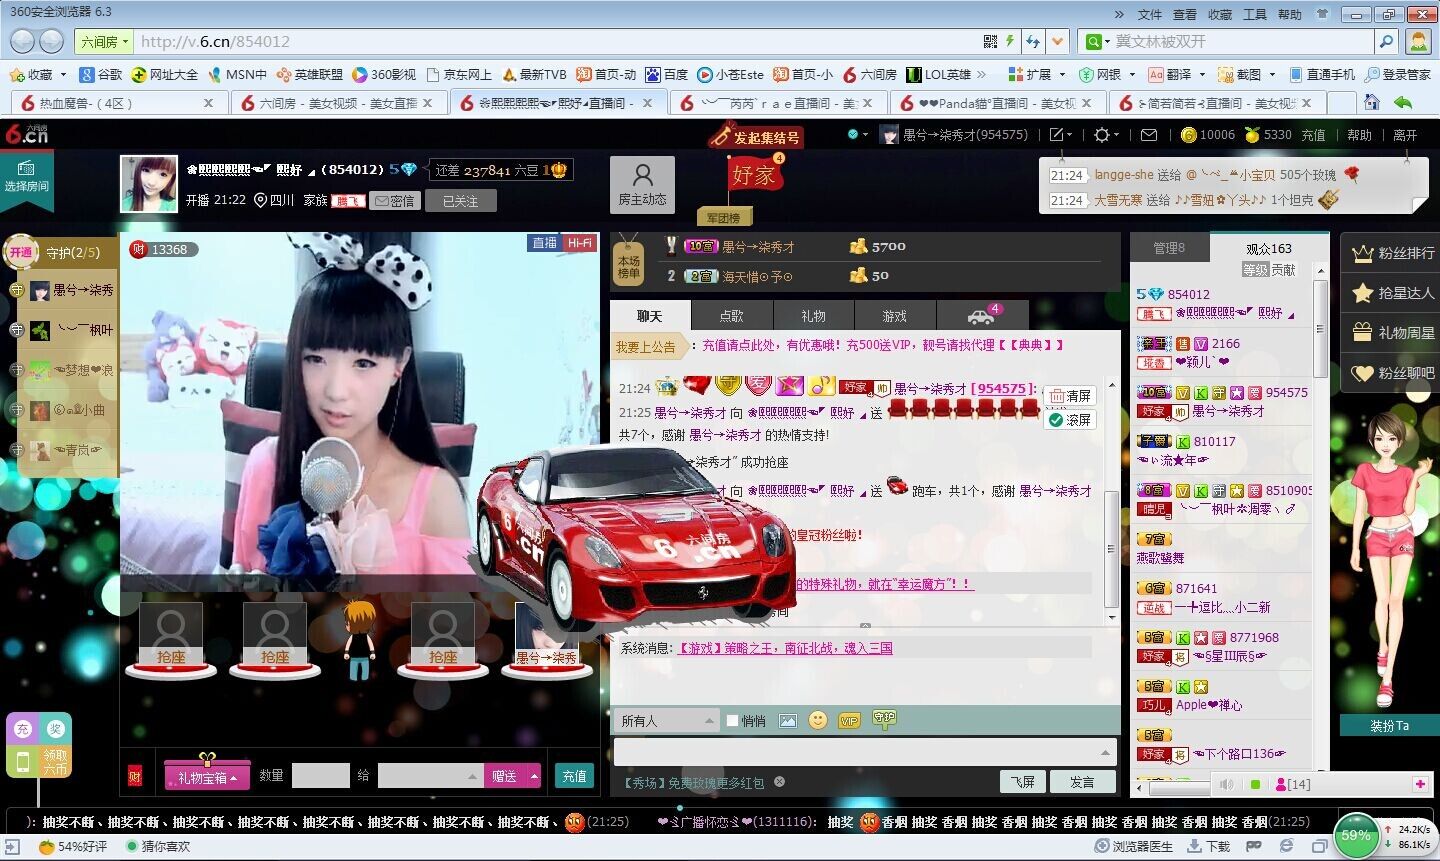Open the online status dropdown
This screenshot has width=1440, height=861.
click(x=857, y=134)
